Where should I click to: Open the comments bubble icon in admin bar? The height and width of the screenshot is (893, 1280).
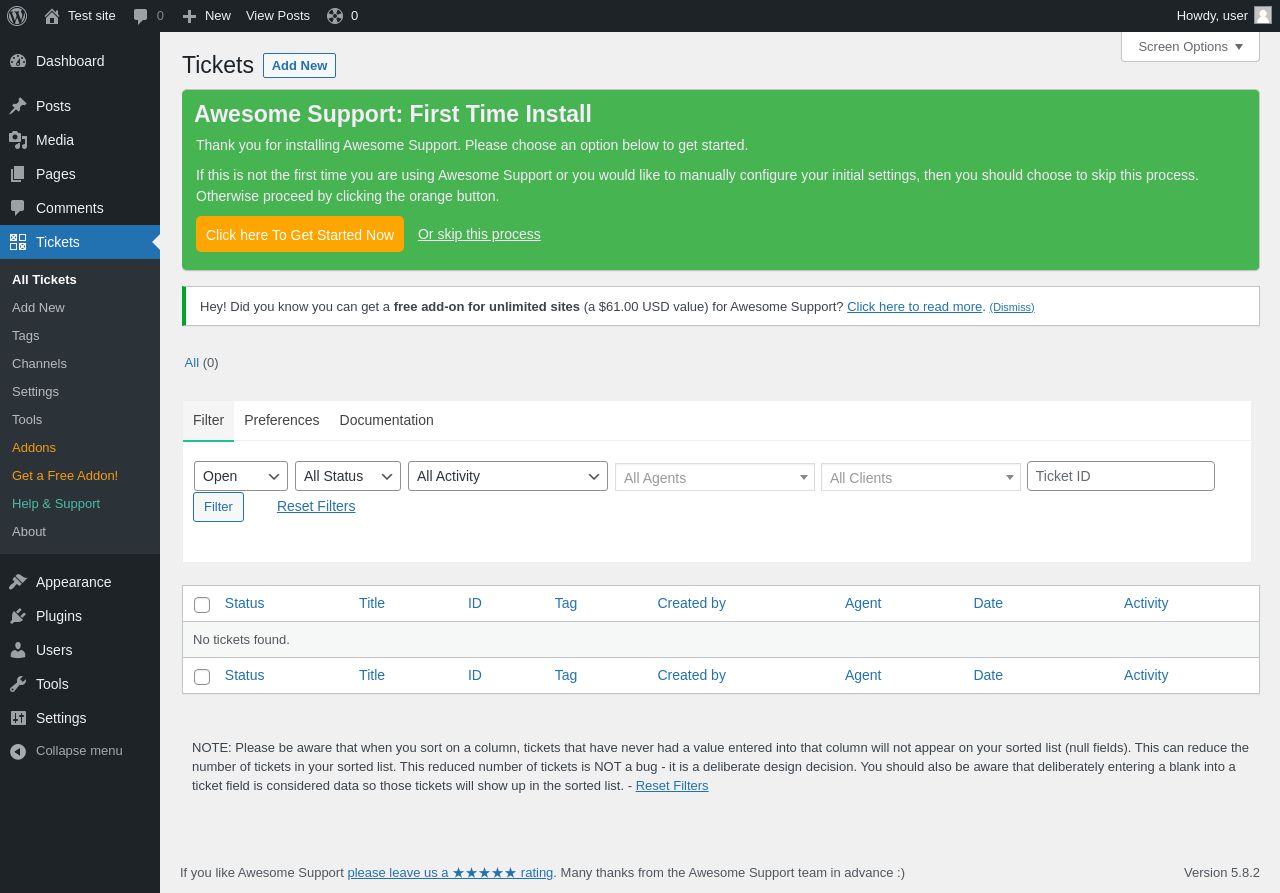click(141, 16)
